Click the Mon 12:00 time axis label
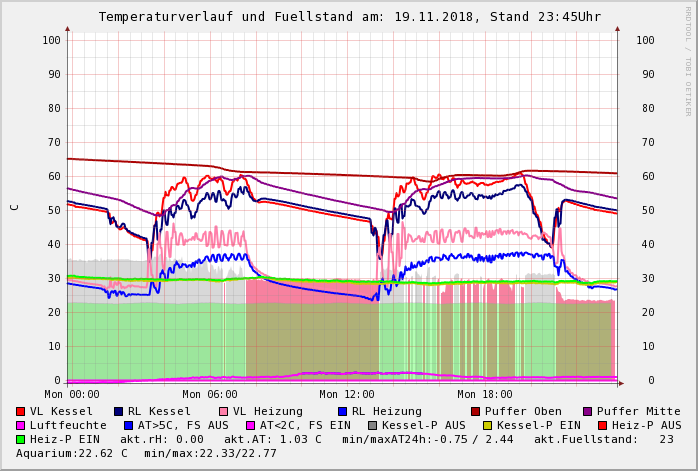The image size is (698, 471). (347, 394)
